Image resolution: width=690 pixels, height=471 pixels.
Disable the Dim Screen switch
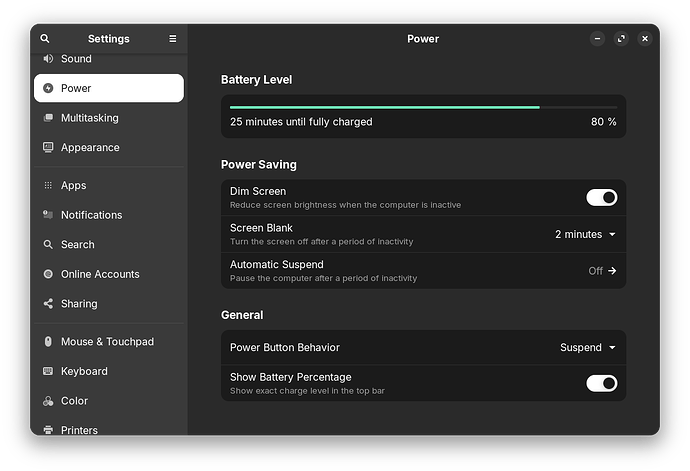(601, 197)
